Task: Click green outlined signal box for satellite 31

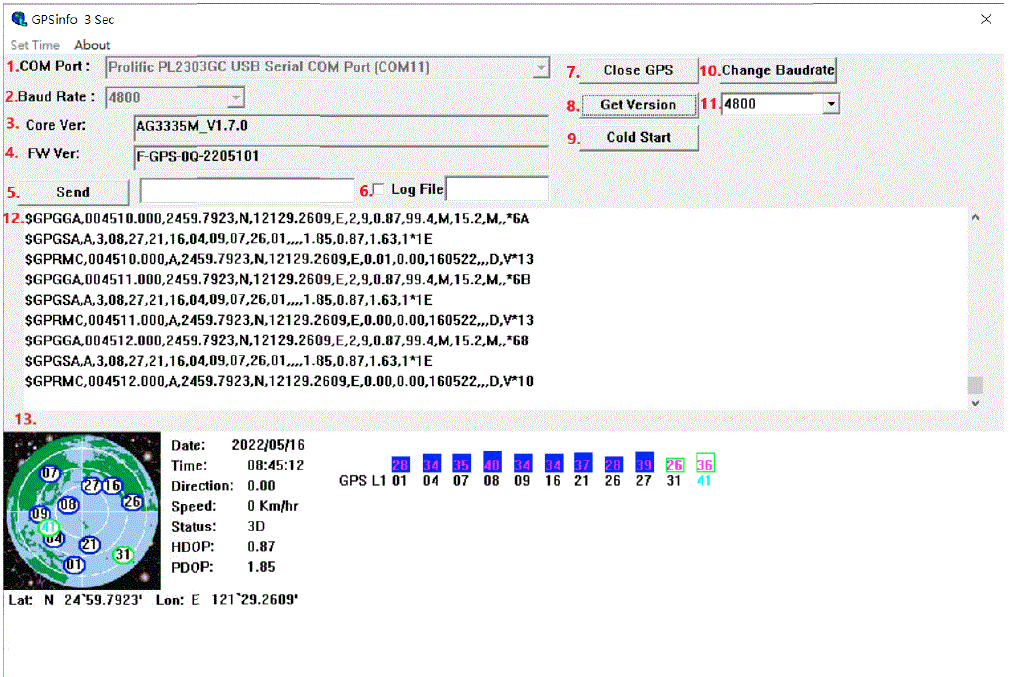Action: click(674, 464)
